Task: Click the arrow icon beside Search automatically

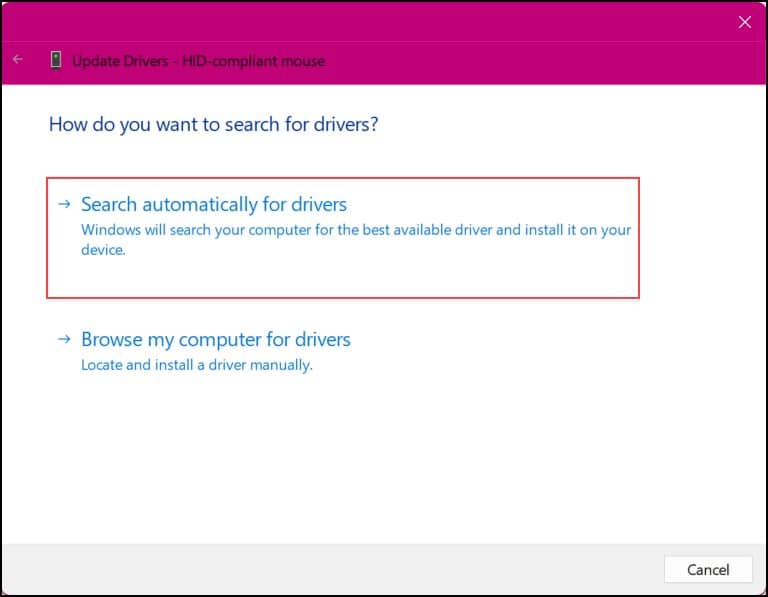Action: coord(65,204)
